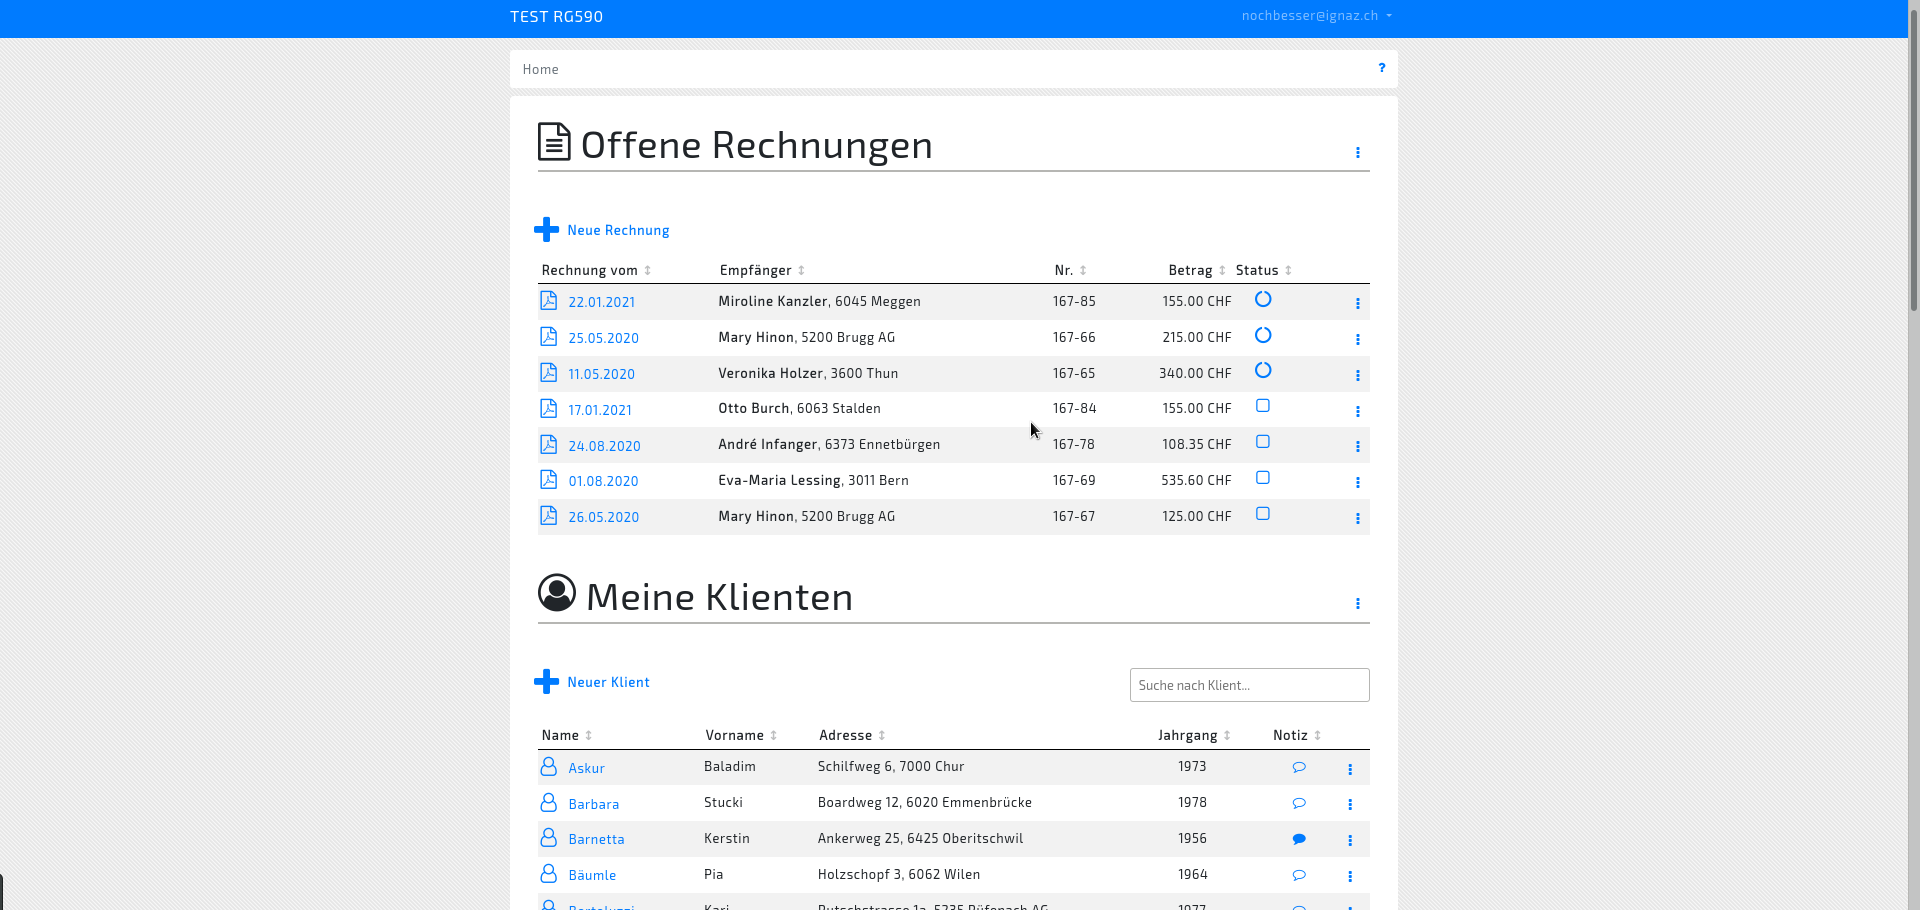Screen dimensions: 1920x910
Task: Open the three-dot menu of Offene Rechnungen section
Action: (1358, 153)
